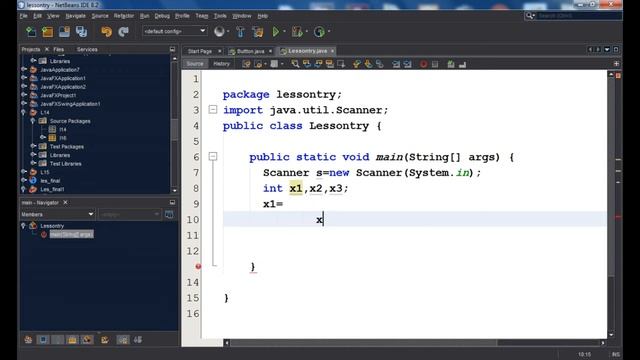Select the Lessontry class in Navigator
This screenshot has width=640, height=360.
[52, 226]
